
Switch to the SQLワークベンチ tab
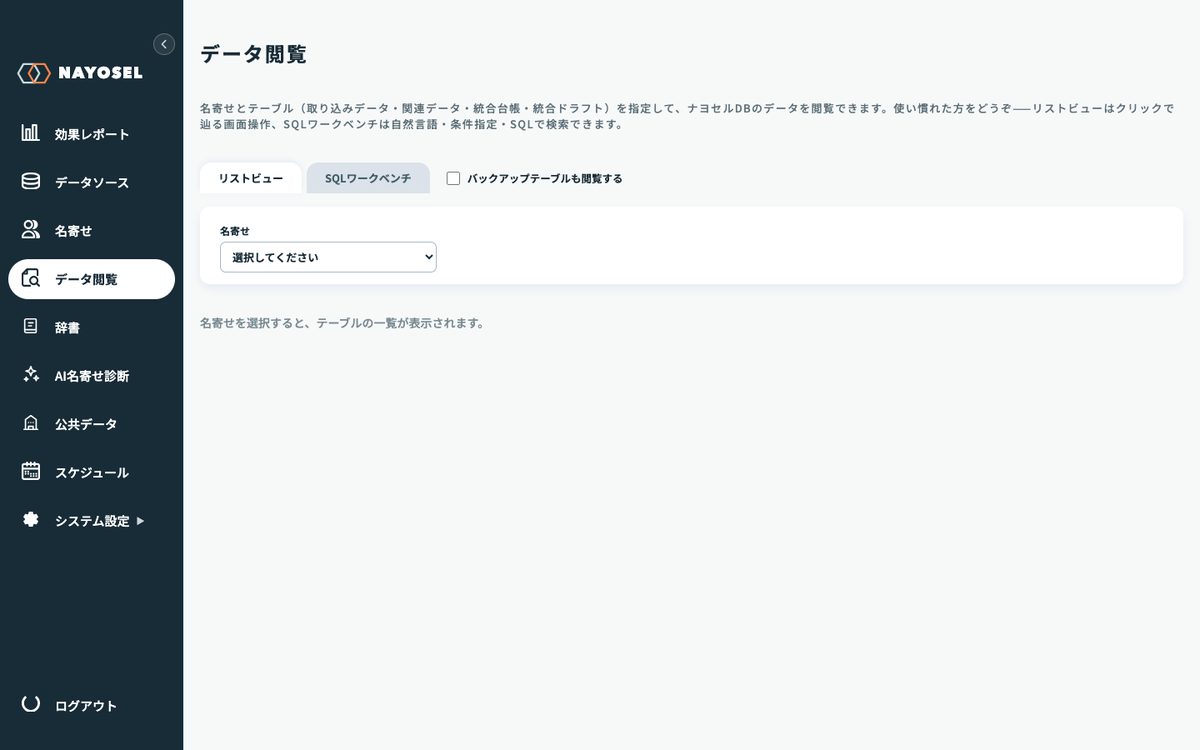pyautogui.click(x=368, y=178)
